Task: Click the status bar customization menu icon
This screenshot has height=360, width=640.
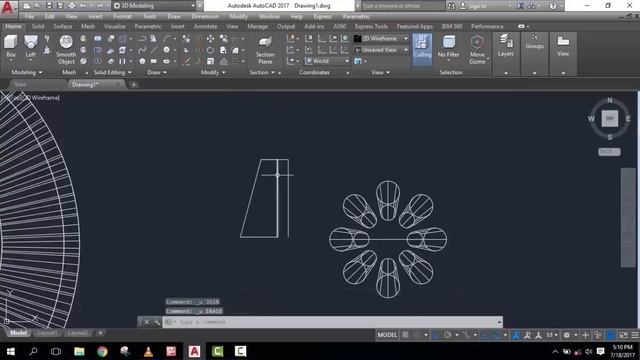Action: pyautogui.click(x=635, y=335)
